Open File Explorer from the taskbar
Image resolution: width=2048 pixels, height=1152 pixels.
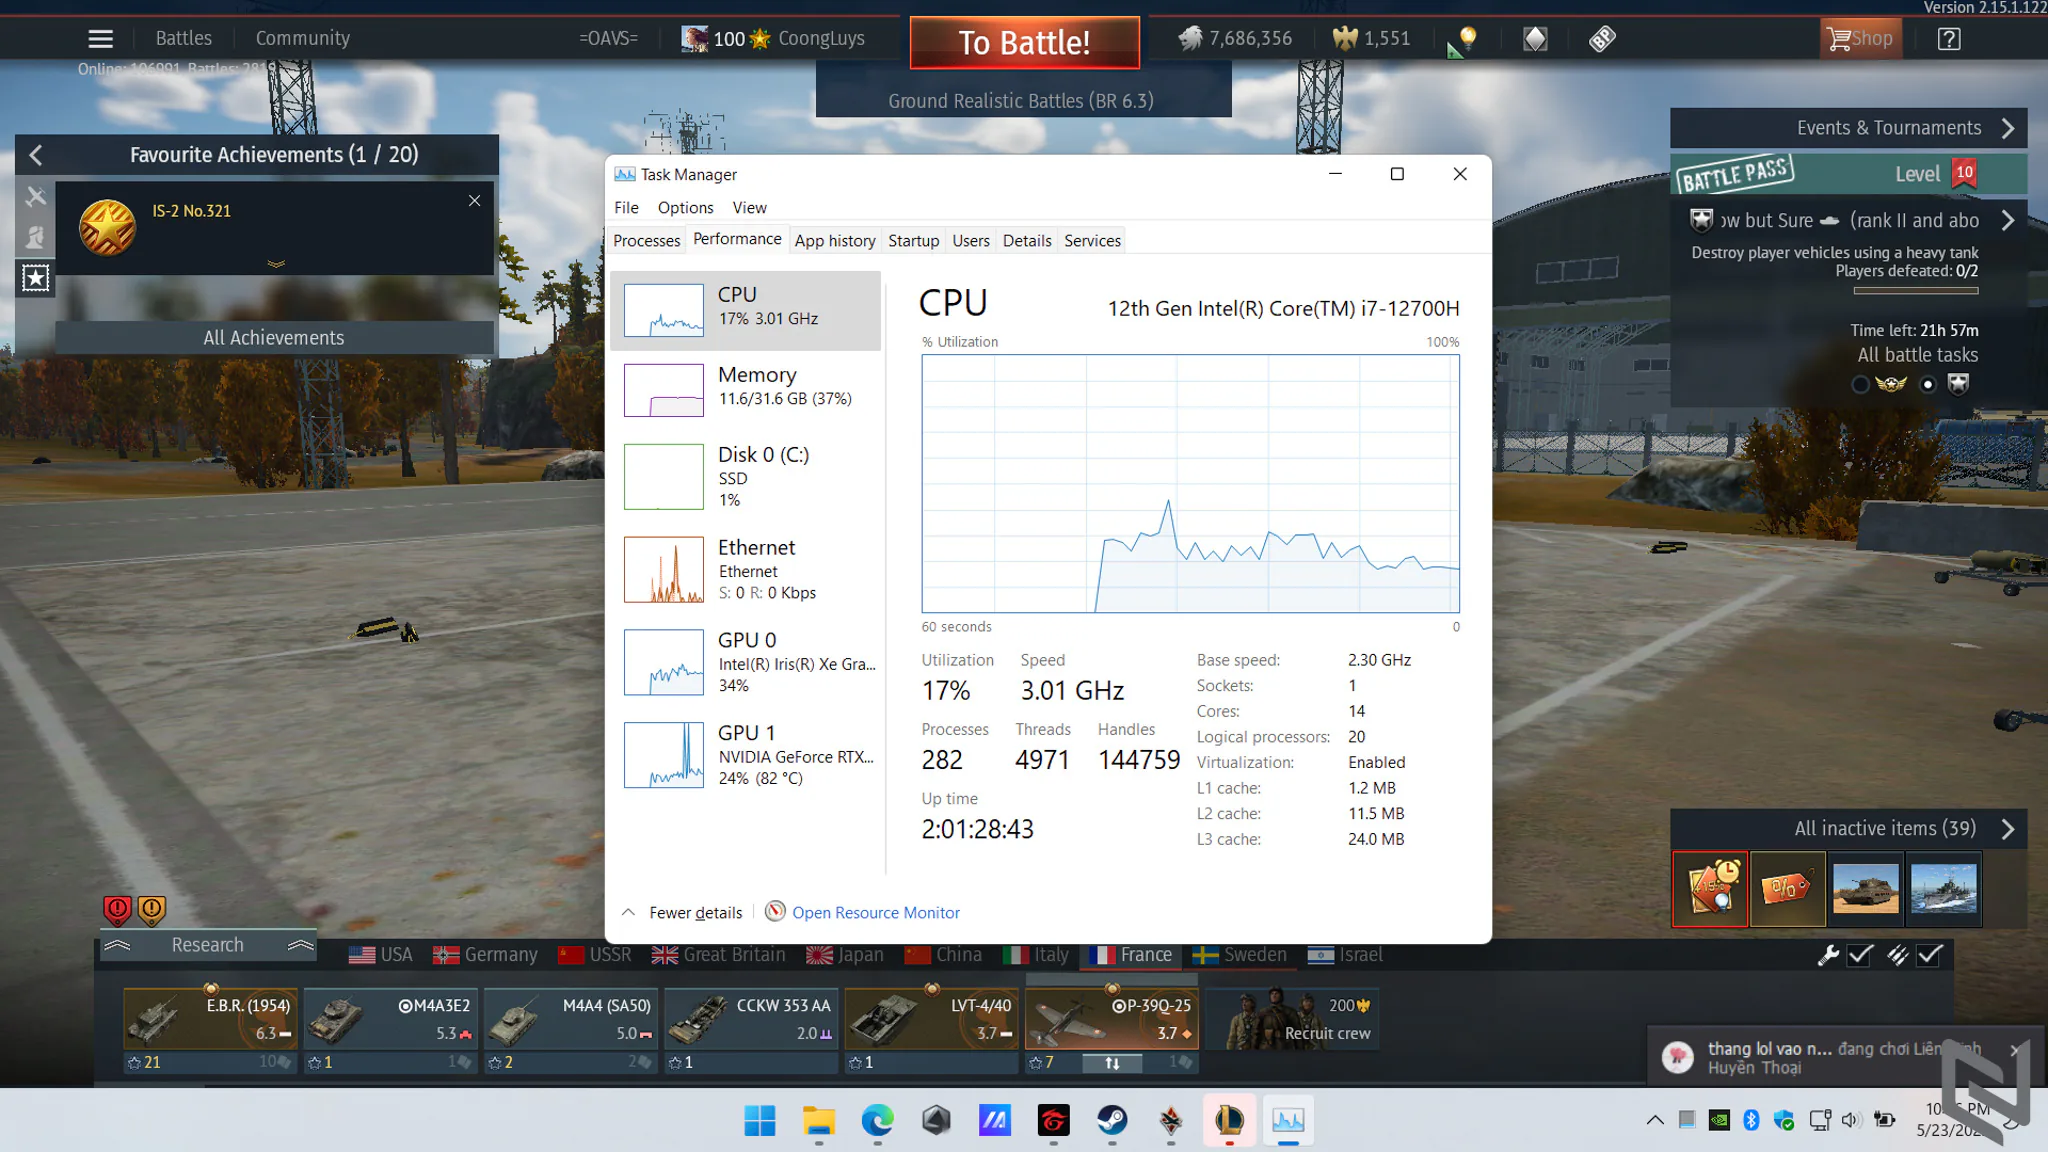[818, 1120]
